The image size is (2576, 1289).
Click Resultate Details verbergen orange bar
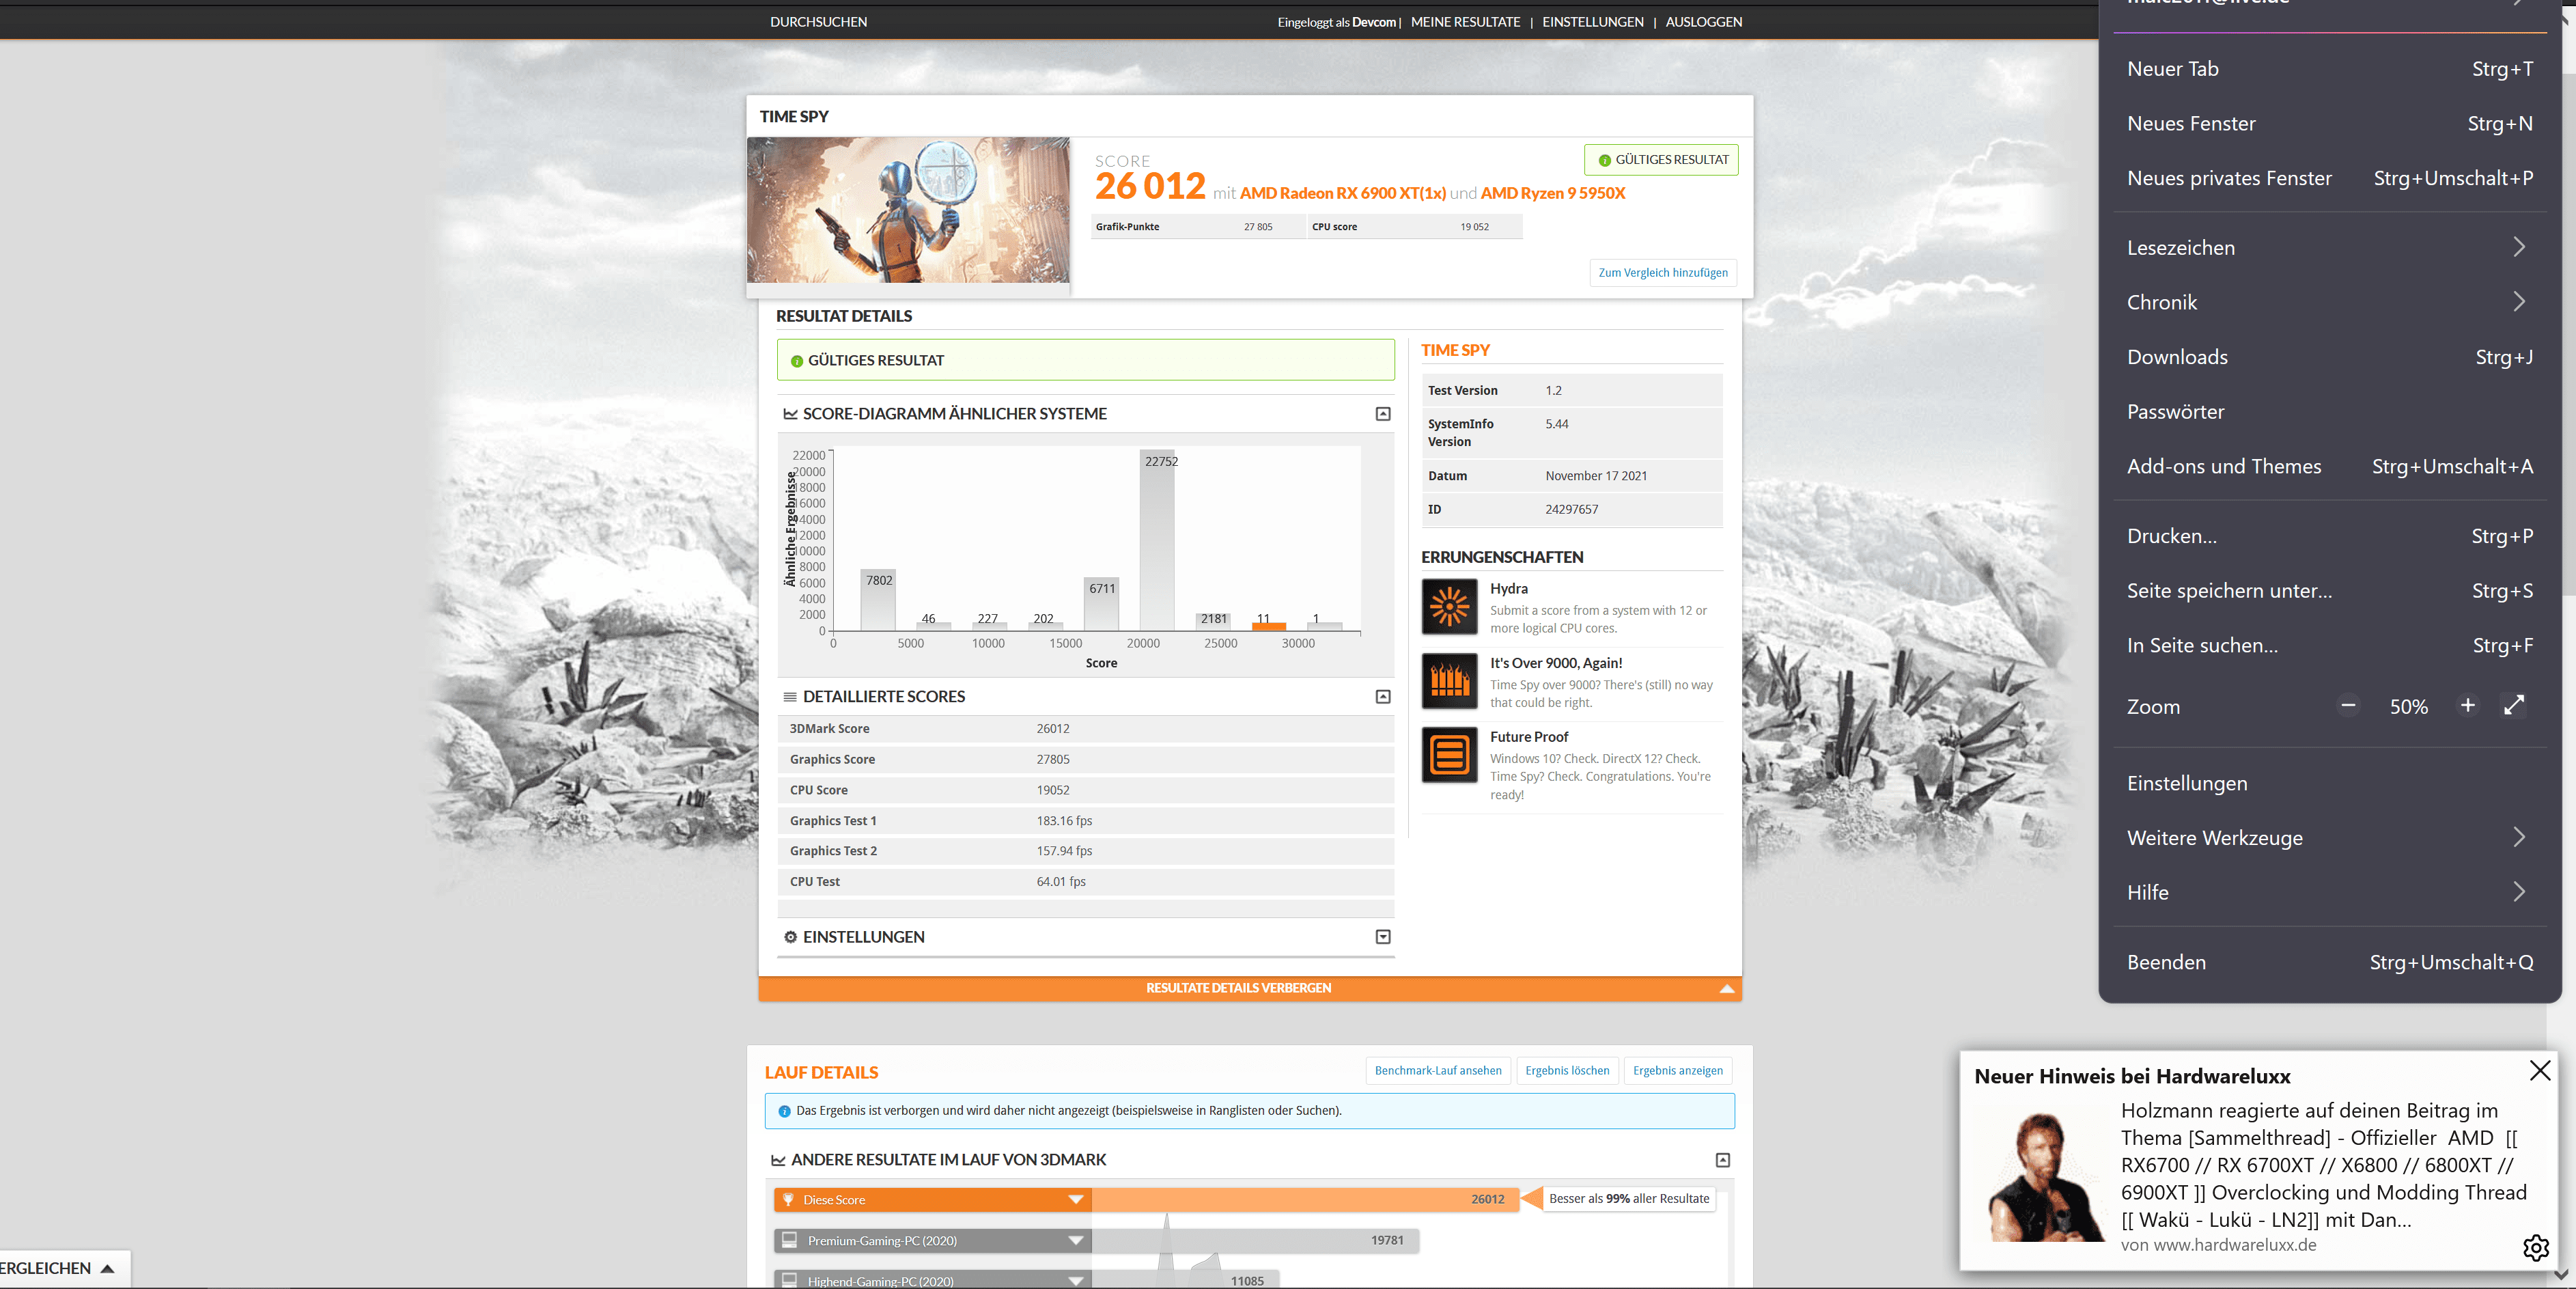(x=1249, y=988)
